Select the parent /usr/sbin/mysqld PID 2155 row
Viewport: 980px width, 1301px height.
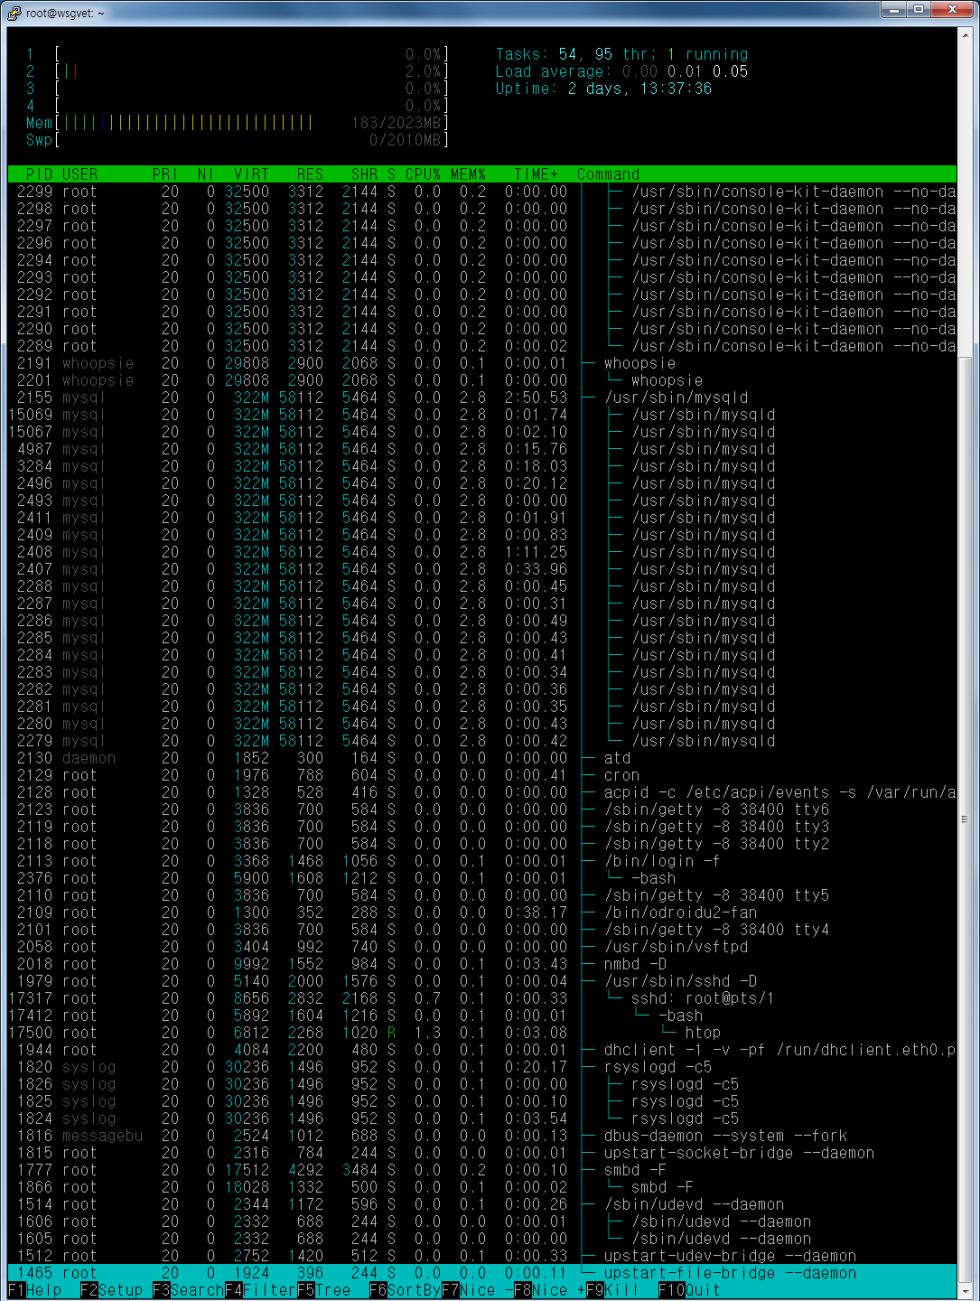coord(480,398)
